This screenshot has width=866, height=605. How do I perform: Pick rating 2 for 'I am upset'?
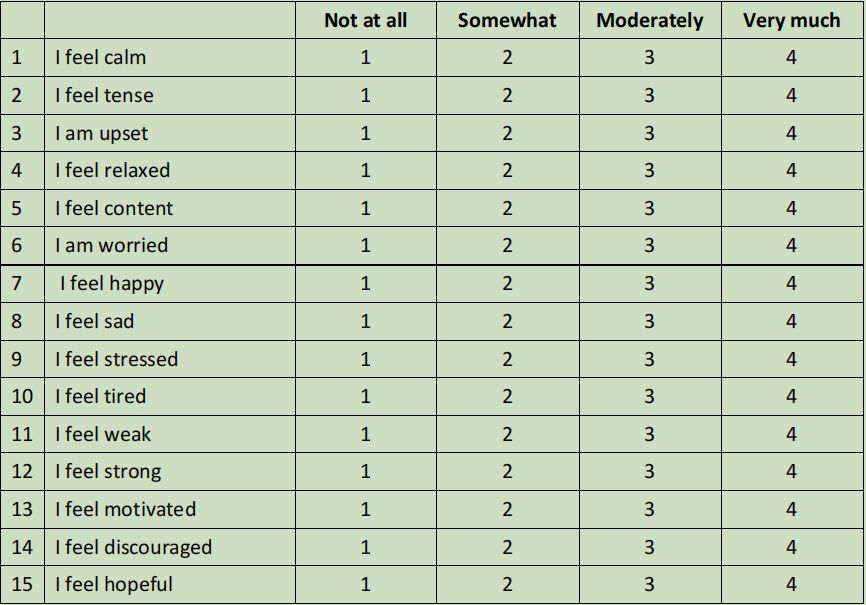coord(507,133)
